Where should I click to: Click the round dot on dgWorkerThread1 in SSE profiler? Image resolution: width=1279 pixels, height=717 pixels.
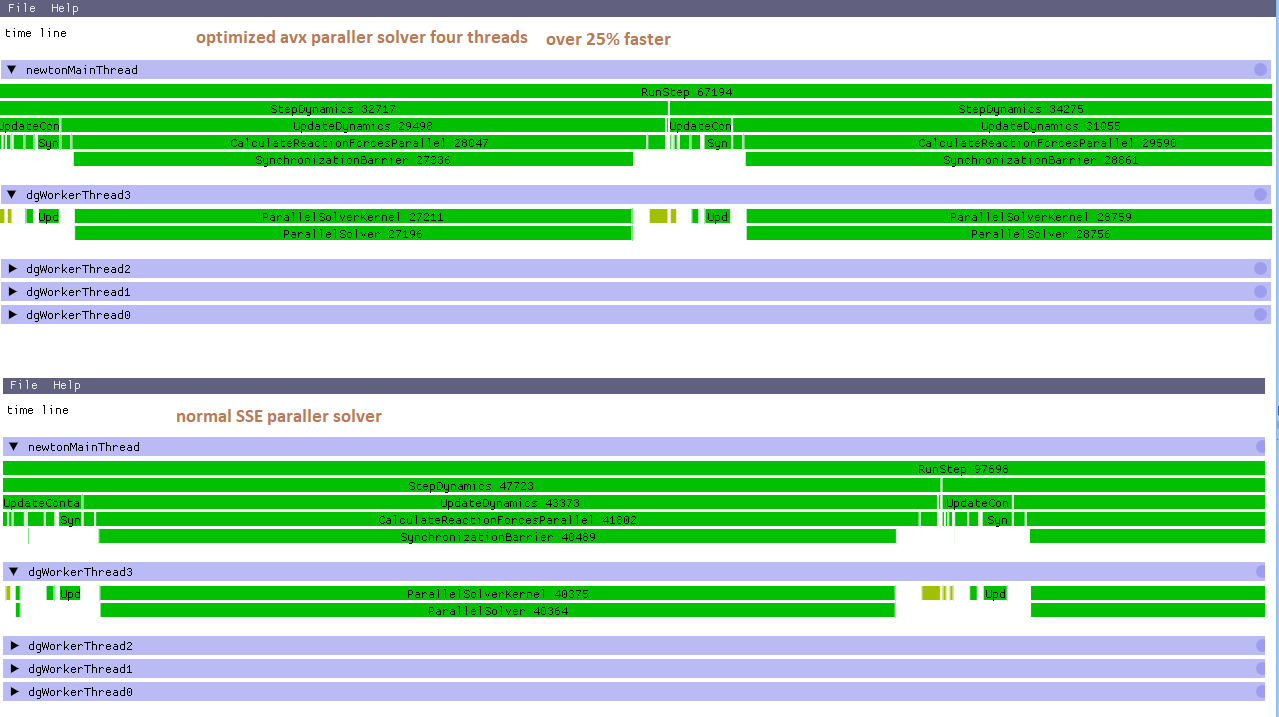pyautogui.click(x=1260, y=669)
